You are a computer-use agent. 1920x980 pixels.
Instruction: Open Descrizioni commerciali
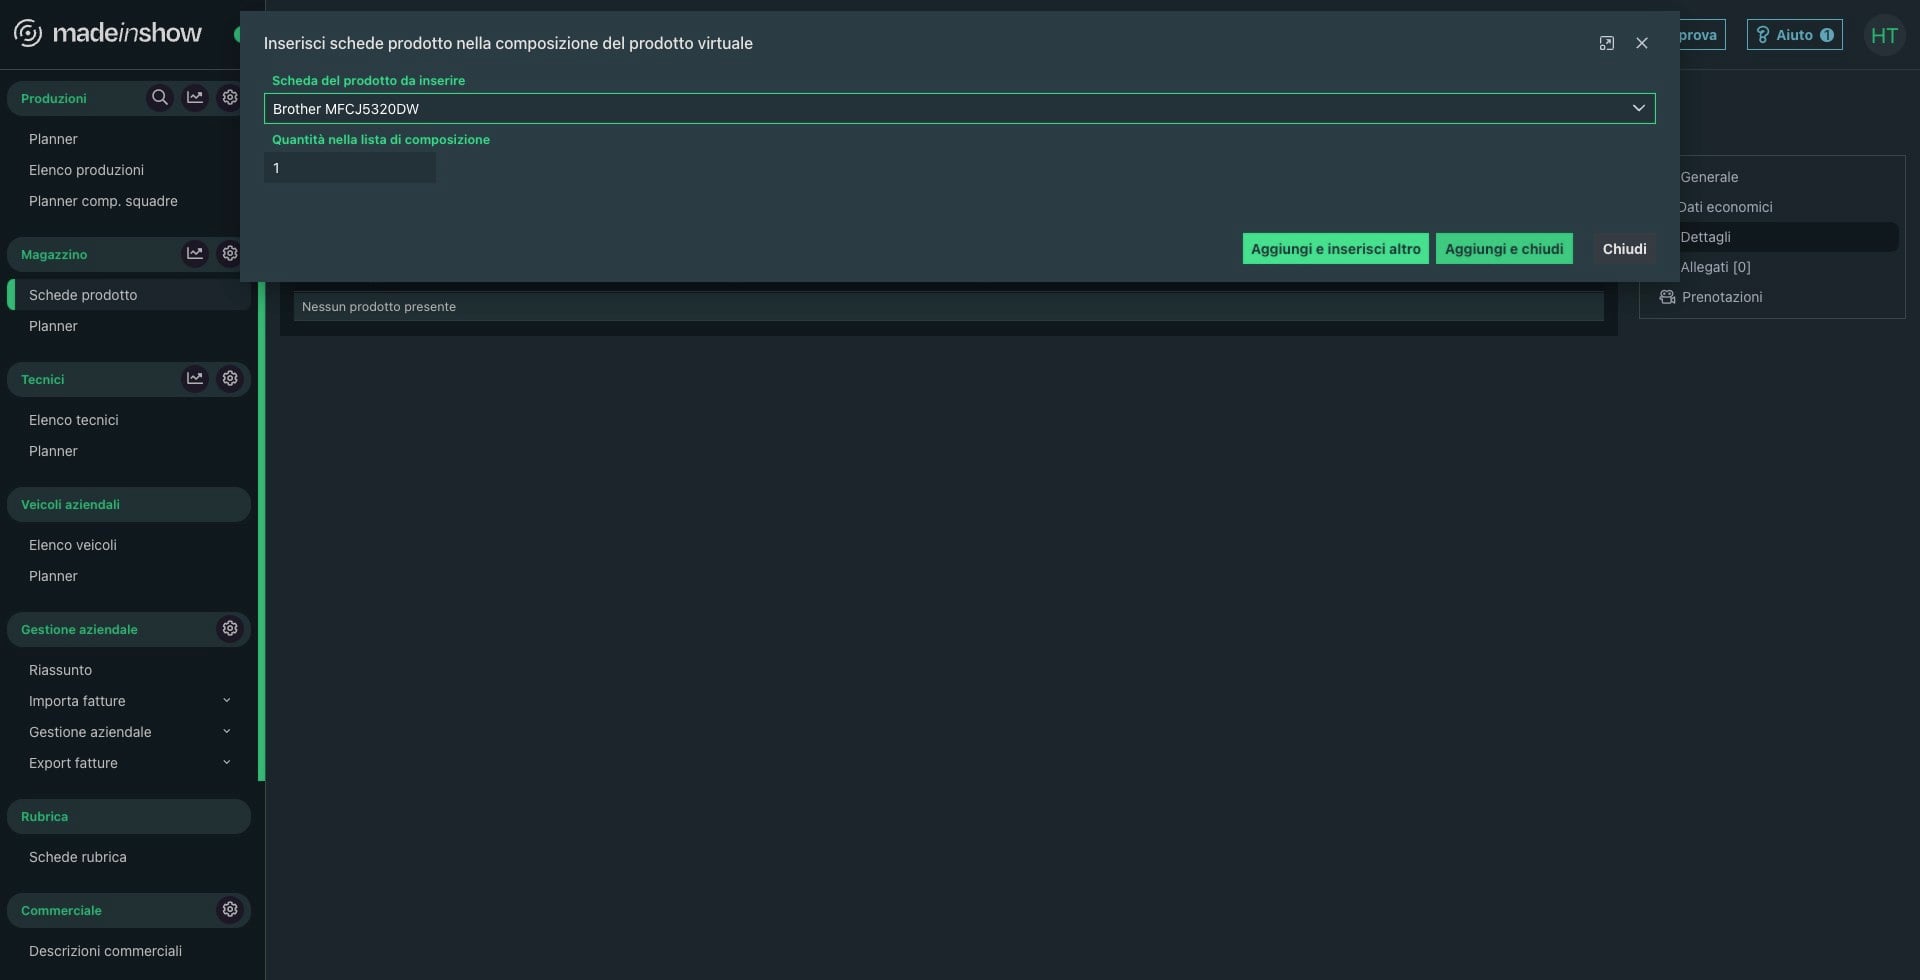[105, 951]
